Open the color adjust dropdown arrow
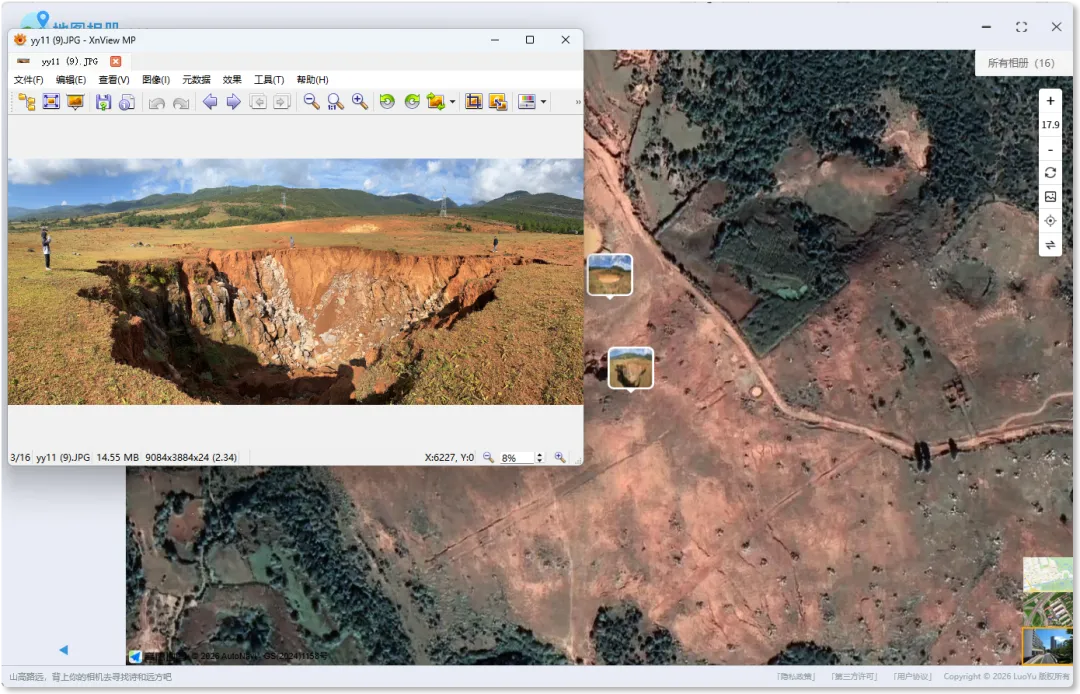 coord(543,102)
